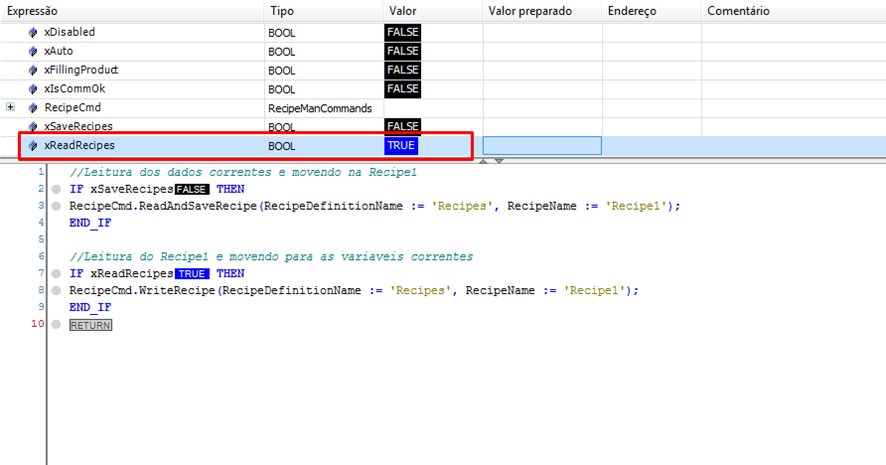886x465 pixels.
Task: Click the xReadRecipes variable icon
Action: (33, 146)
